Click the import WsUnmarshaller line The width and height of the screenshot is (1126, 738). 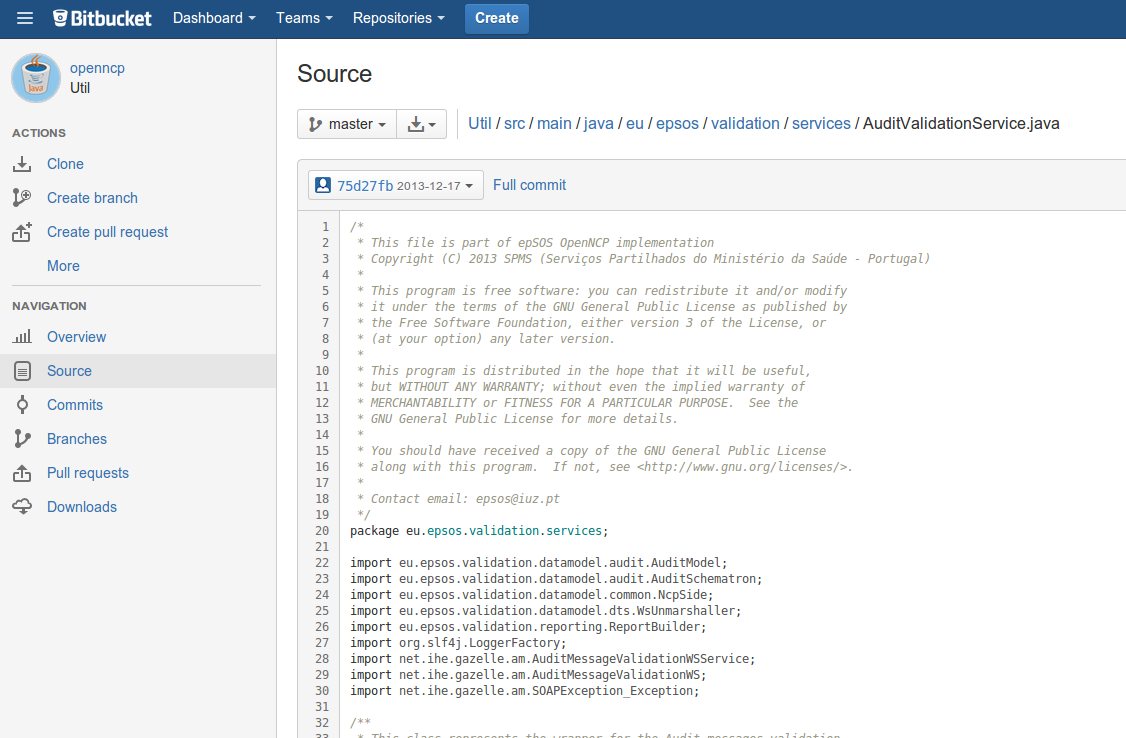pyautogui.click(x=546, y=611)
